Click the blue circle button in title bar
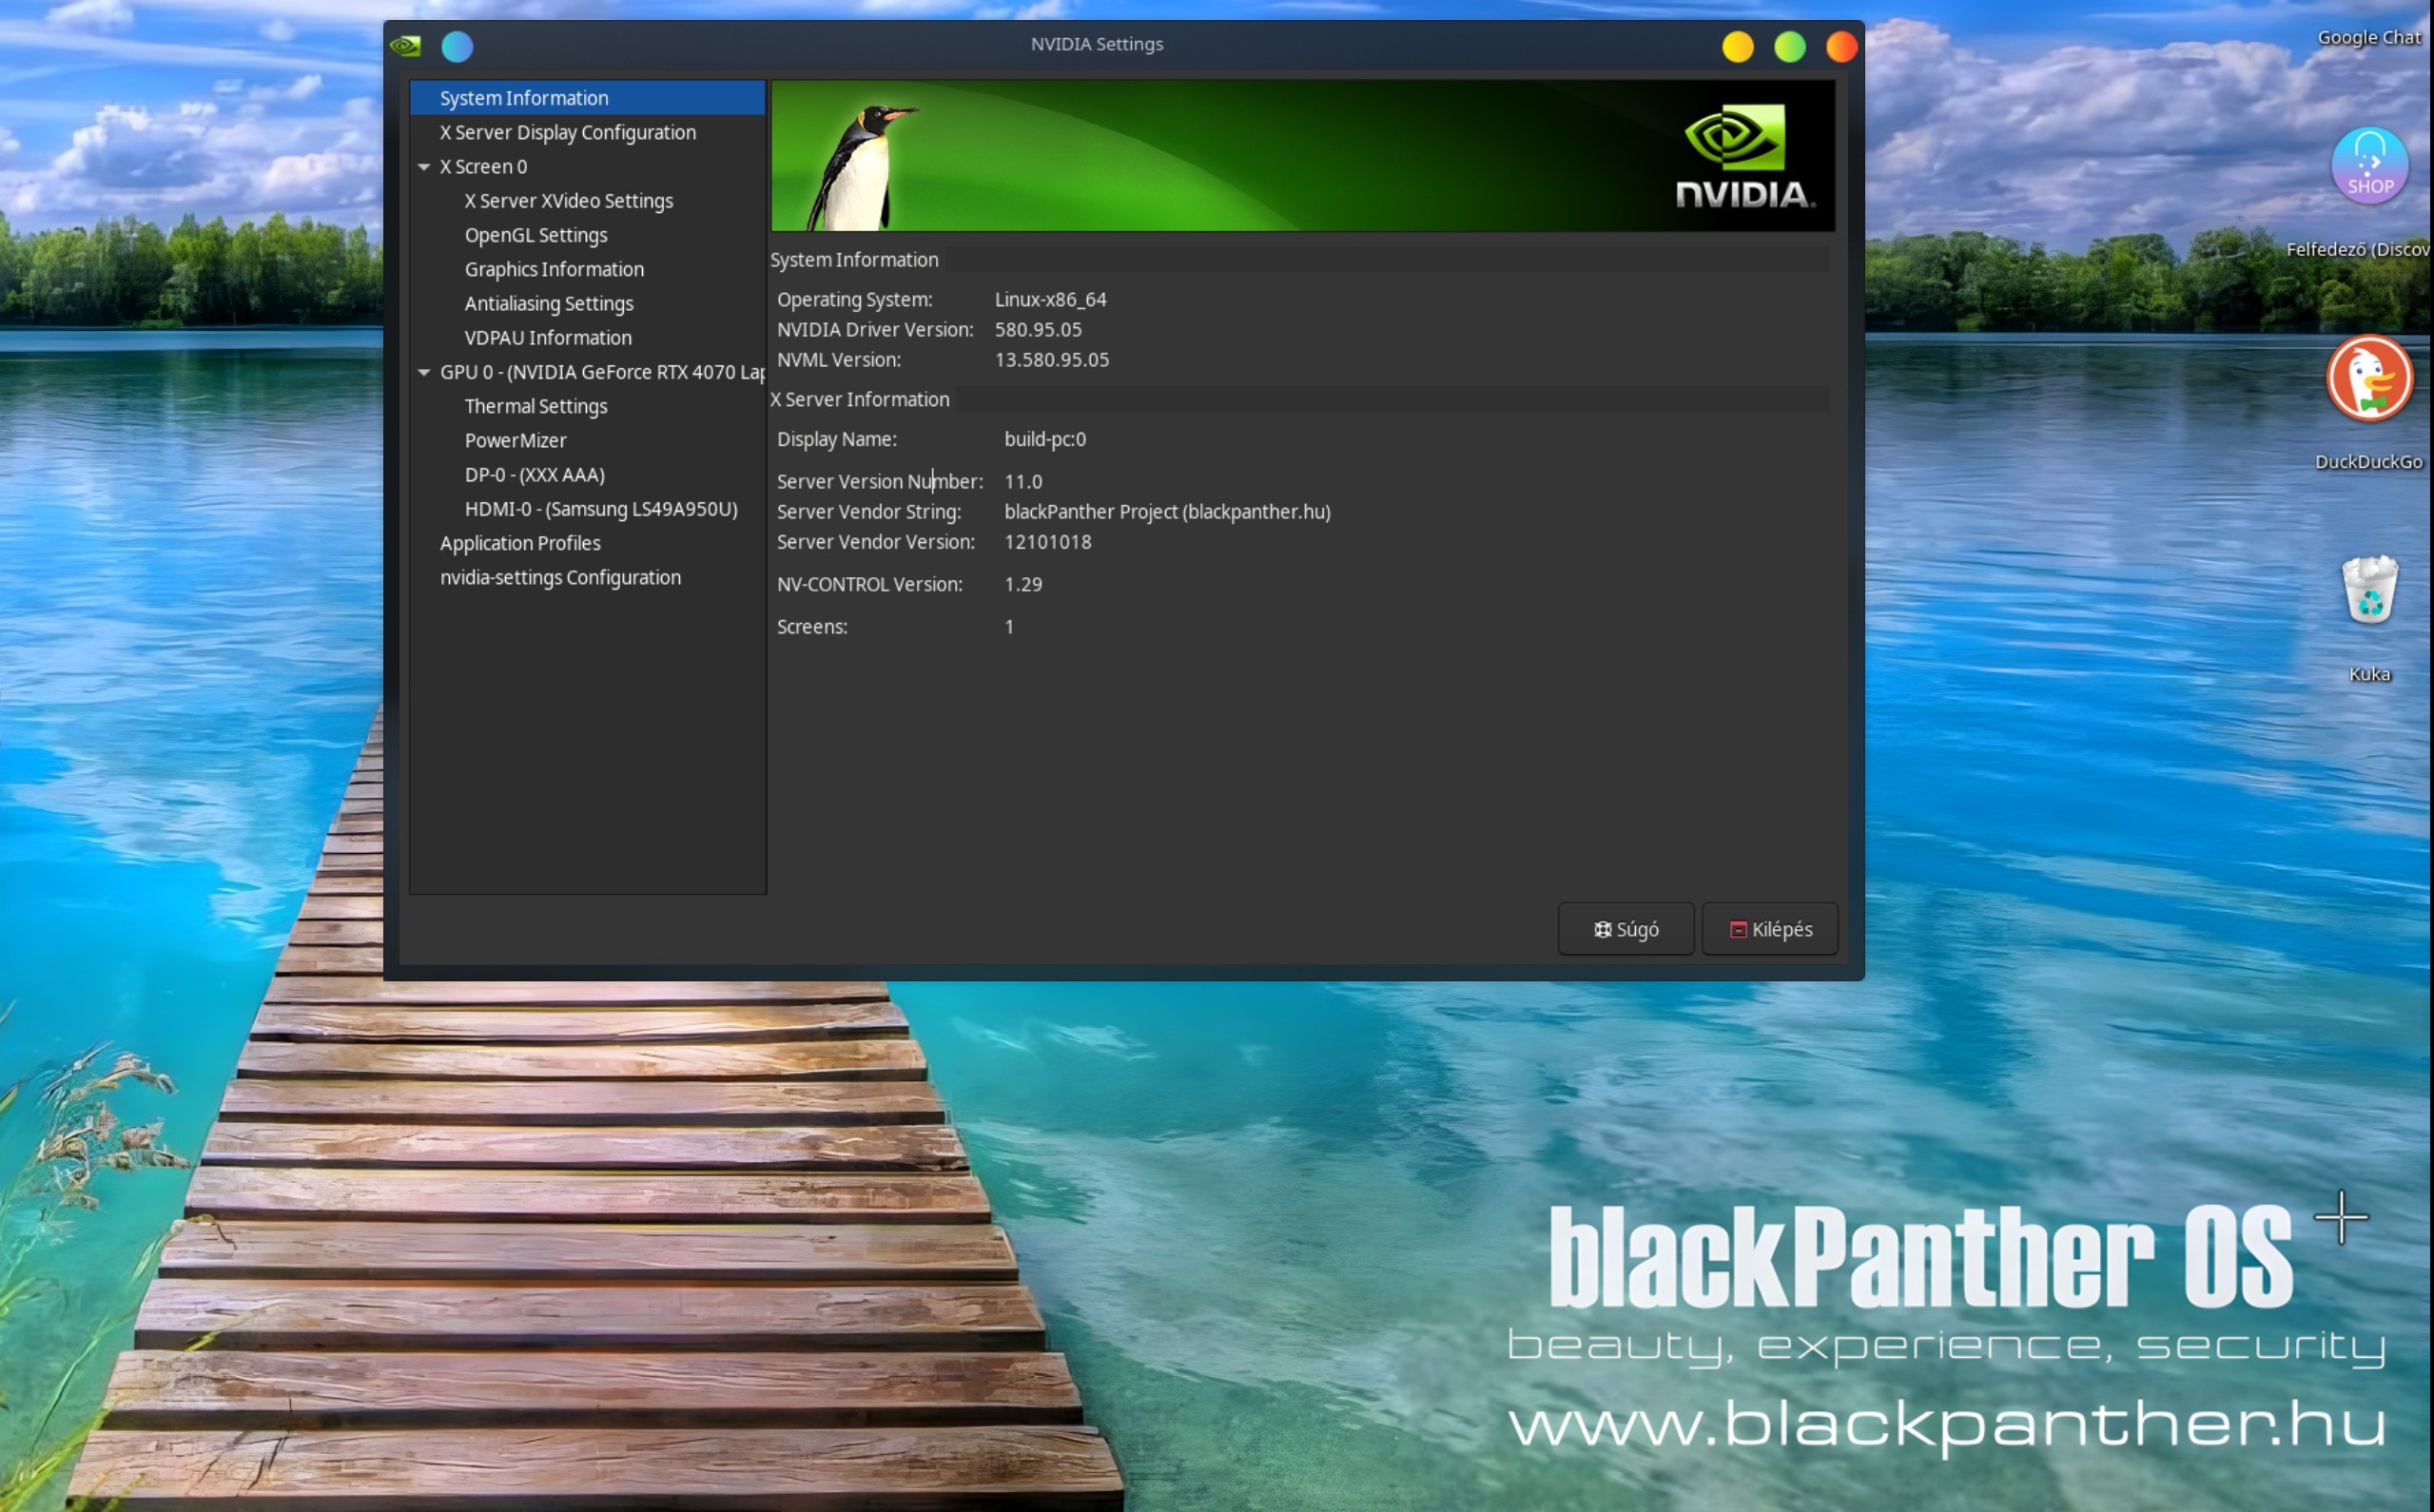The image size is (2434, 1512). tap(457, 46)
